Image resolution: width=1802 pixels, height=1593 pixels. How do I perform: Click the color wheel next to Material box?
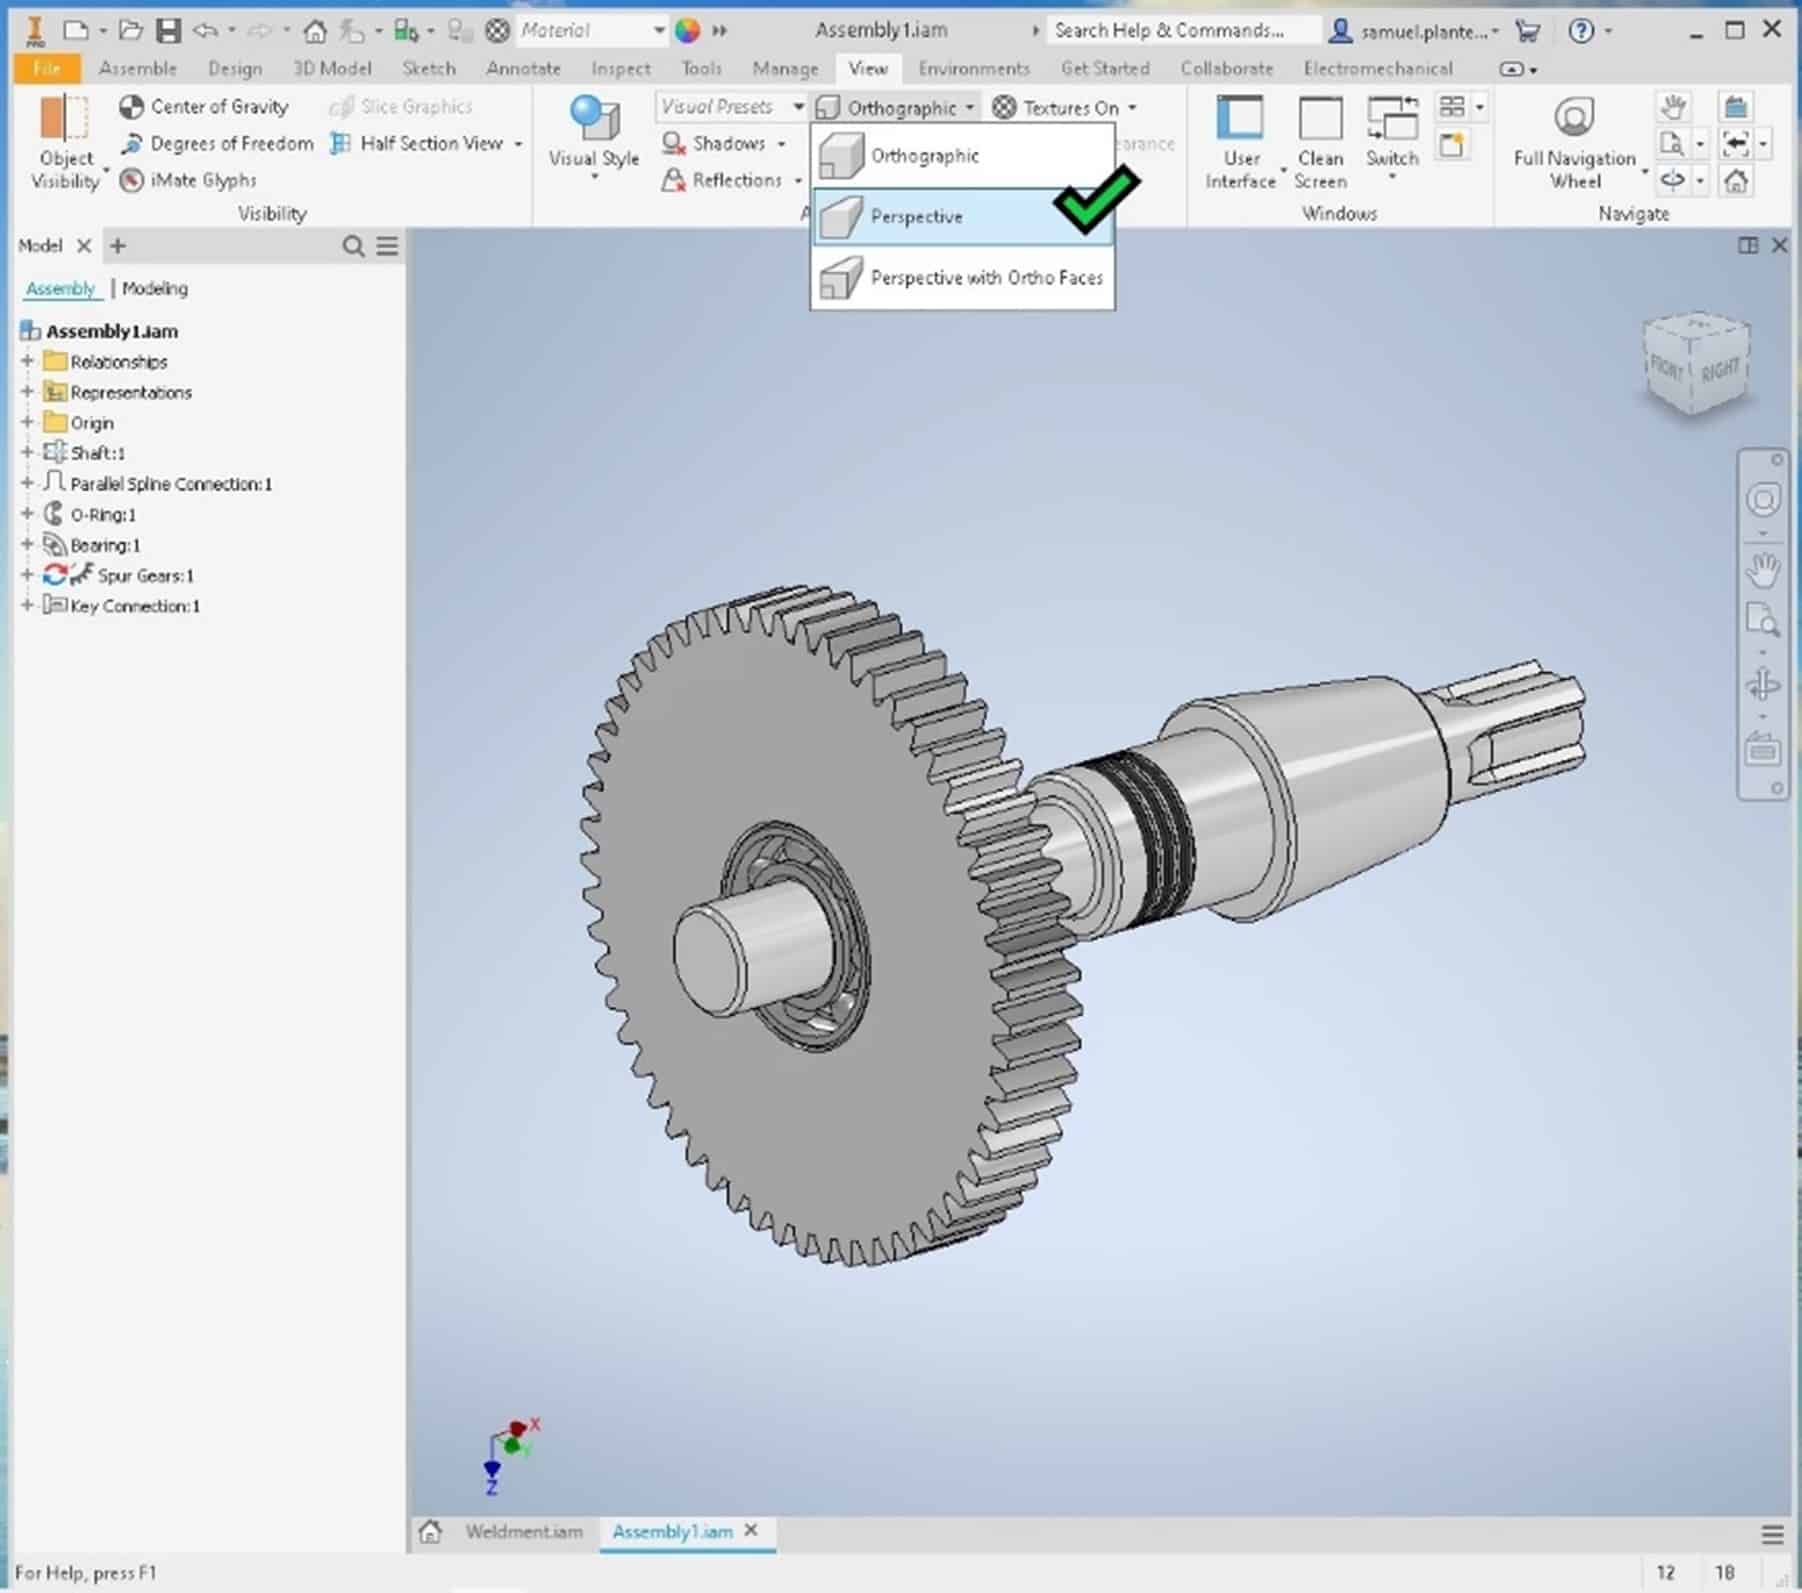point(687,30)
